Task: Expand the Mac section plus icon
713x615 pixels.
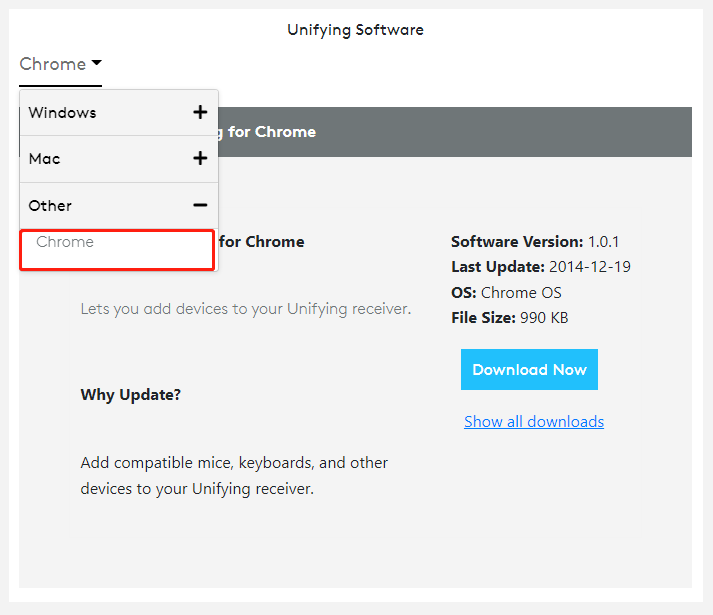Action: tap(200, 158)
